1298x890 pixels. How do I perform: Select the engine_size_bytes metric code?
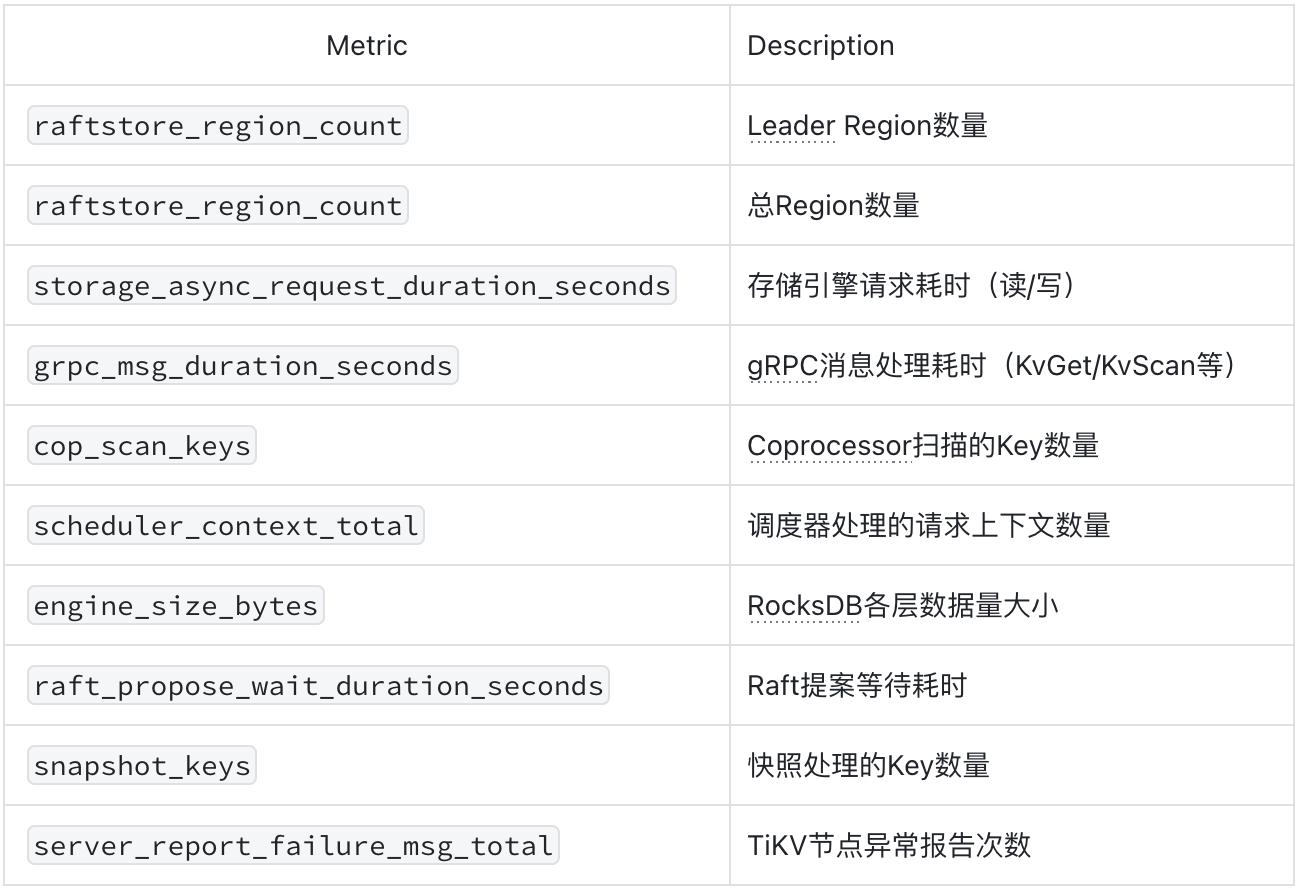pos(176,605)
